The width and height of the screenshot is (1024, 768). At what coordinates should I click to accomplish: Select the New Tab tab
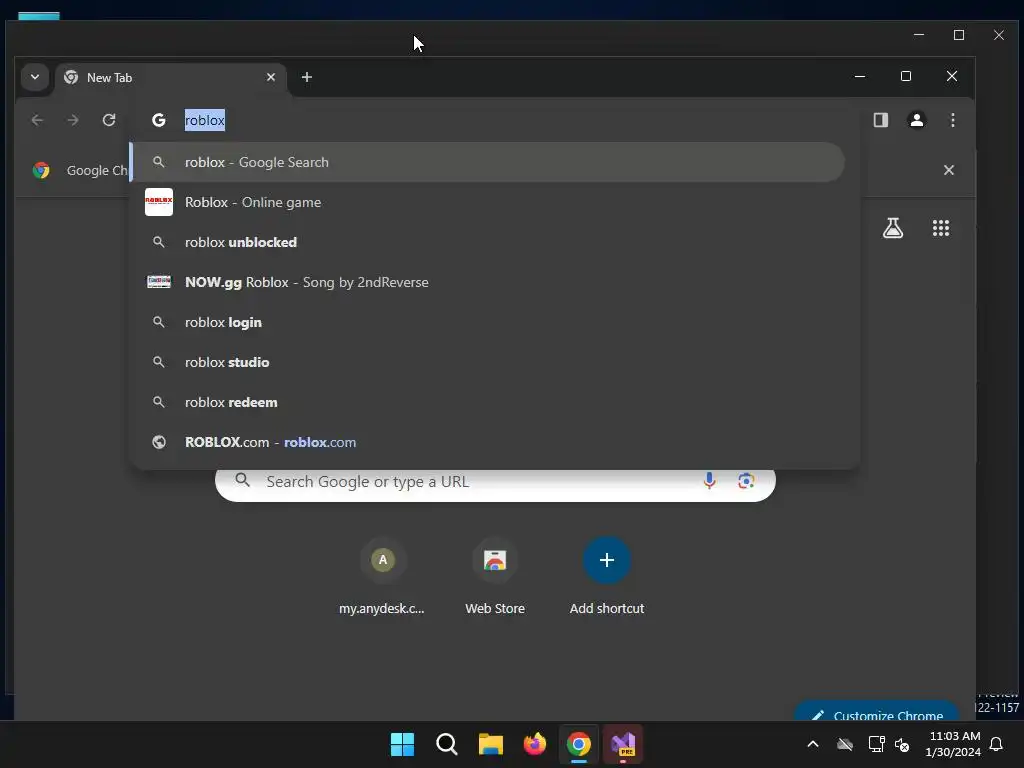[171, 78]
